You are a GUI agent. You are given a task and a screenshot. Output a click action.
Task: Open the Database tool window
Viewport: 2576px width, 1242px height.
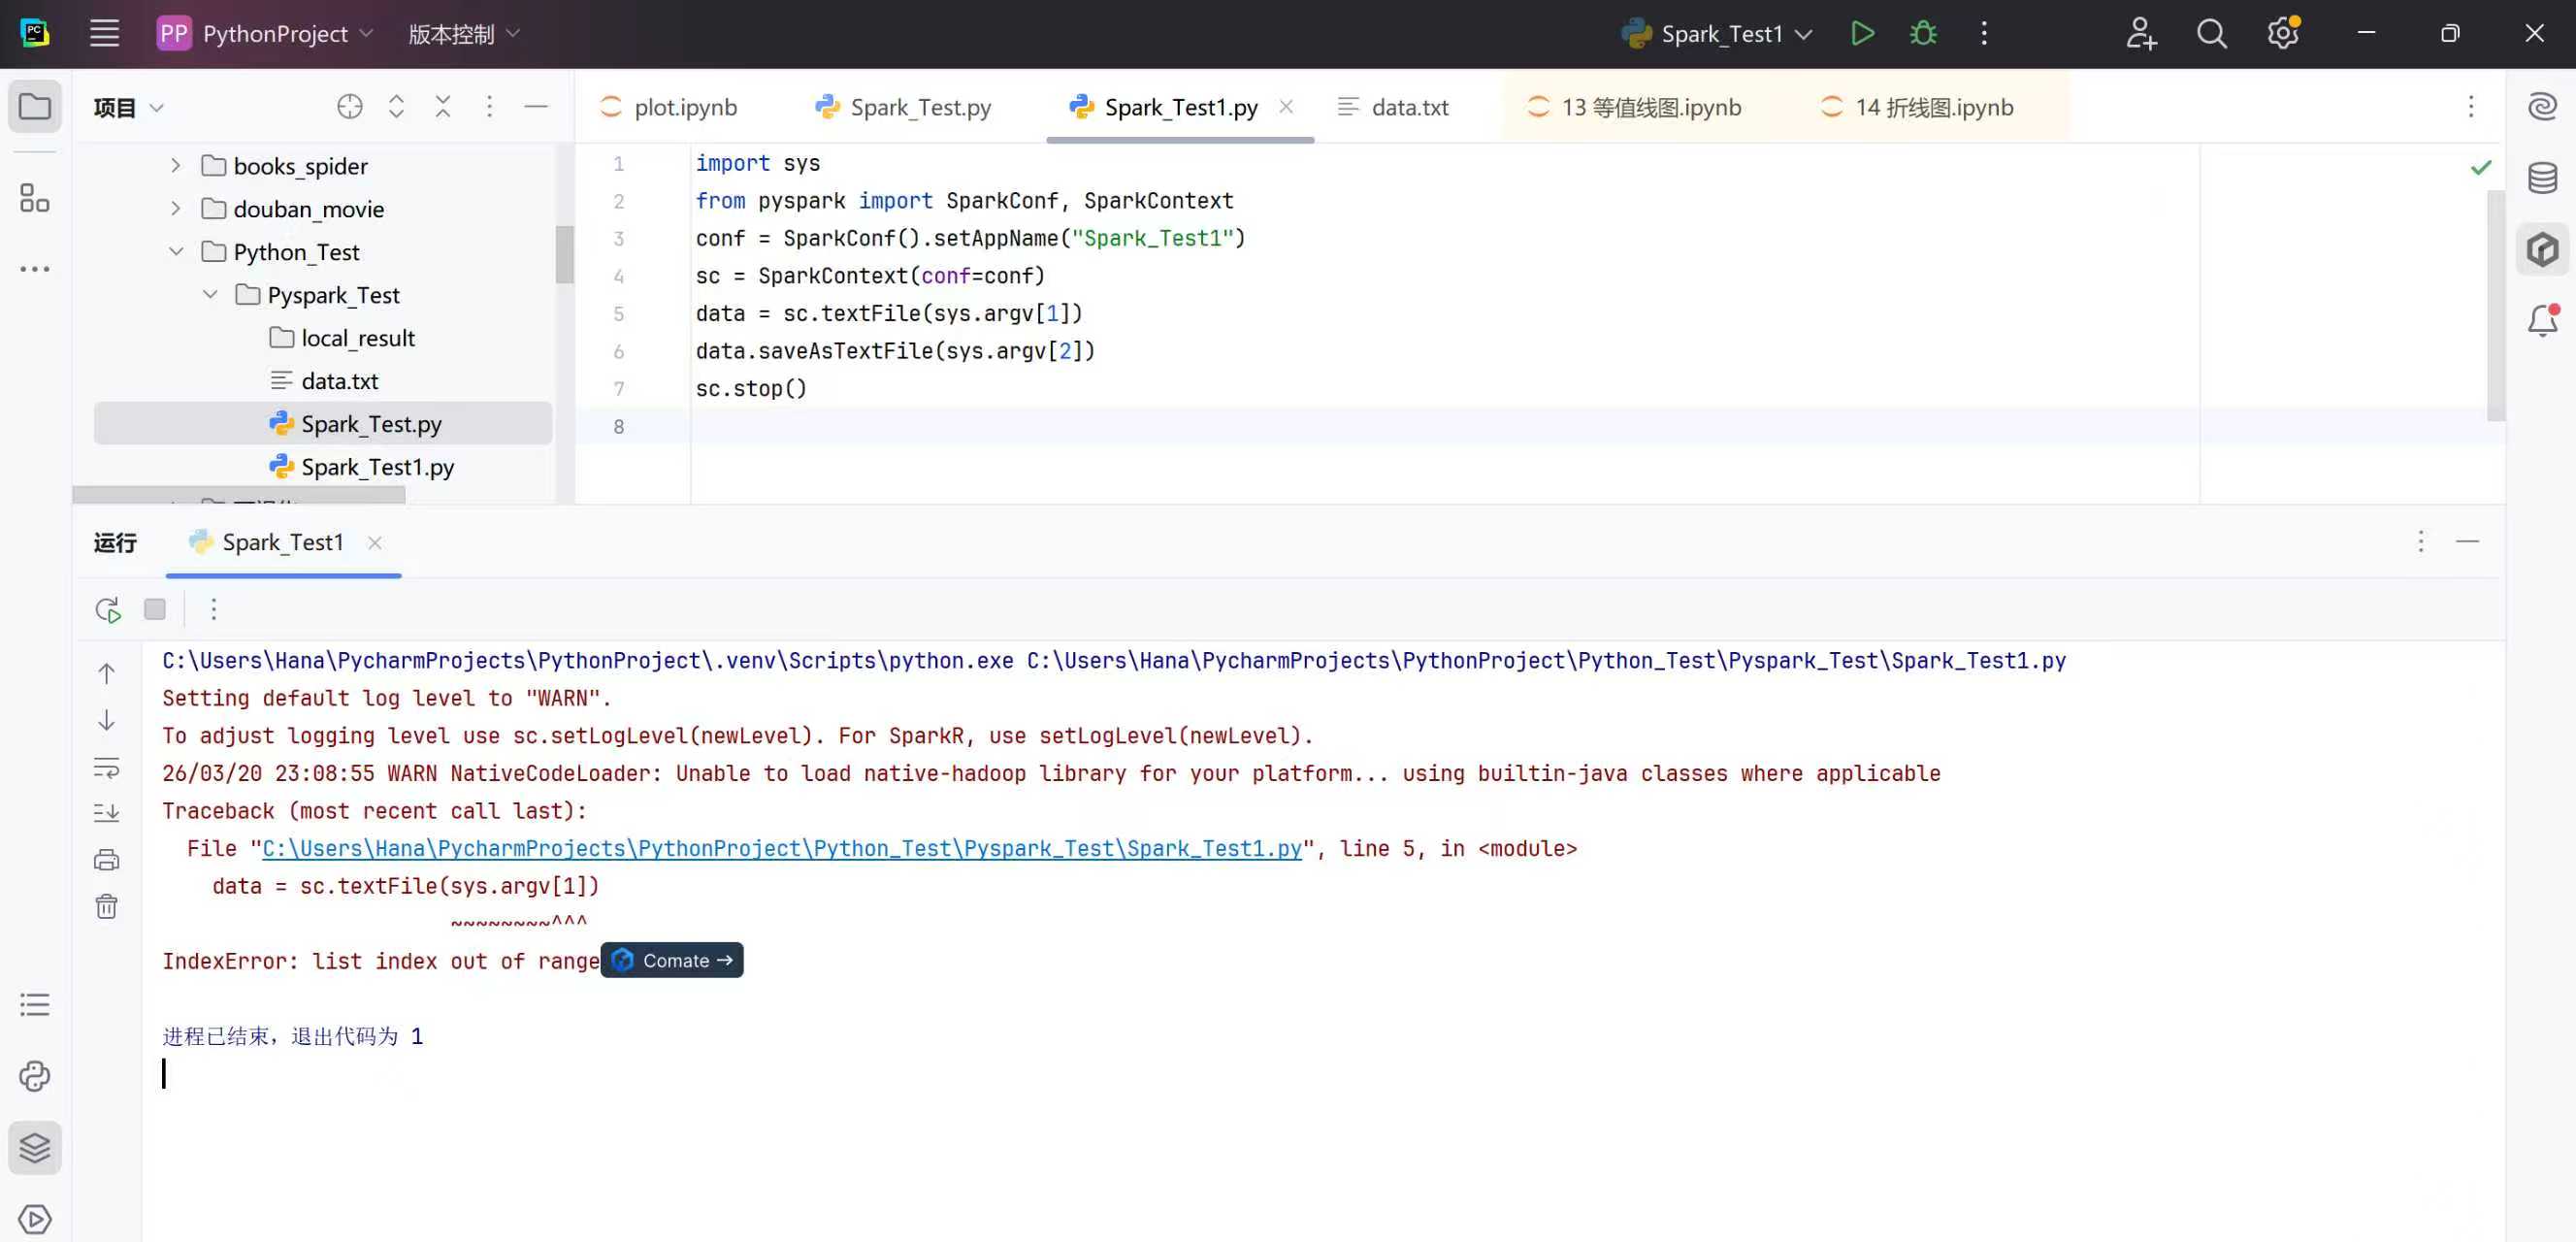click(2541, 178)
